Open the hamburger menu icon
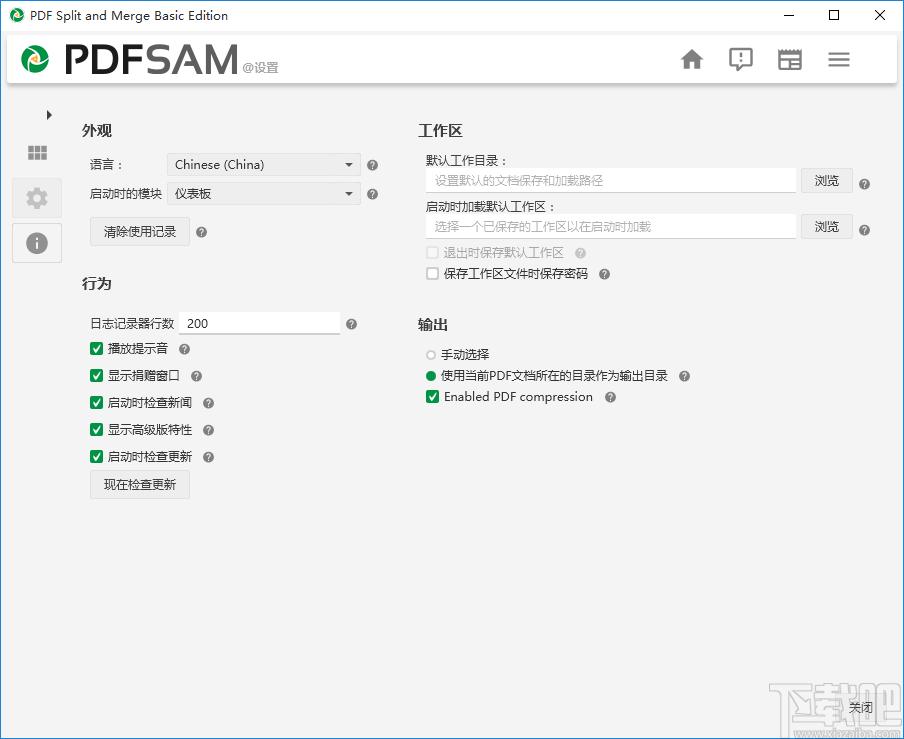Image resolution: width=904 pixels, height=739 pixels. point(839,59)
